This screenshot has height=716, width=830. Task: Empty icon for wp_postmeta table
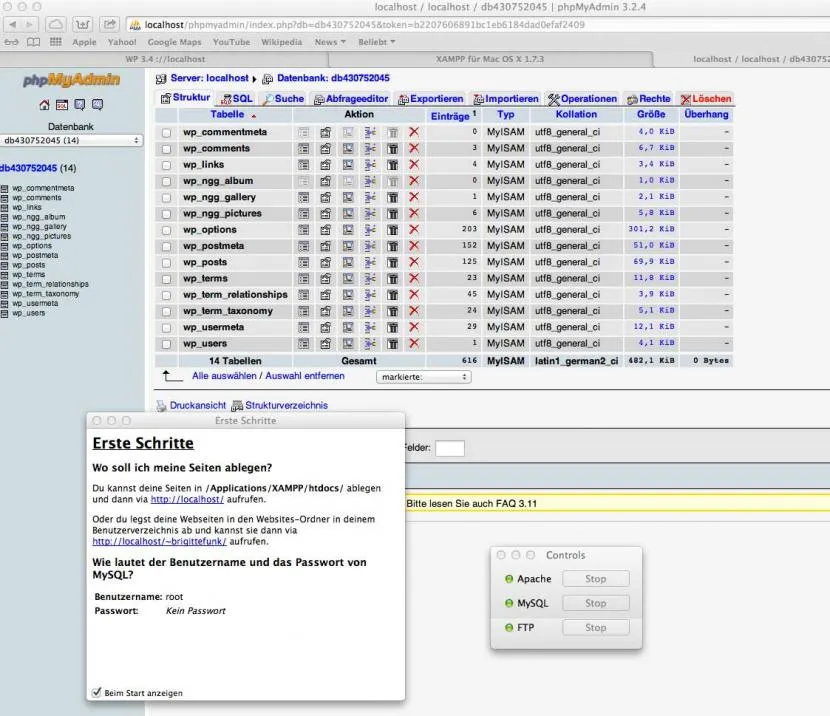coord(392,246)
